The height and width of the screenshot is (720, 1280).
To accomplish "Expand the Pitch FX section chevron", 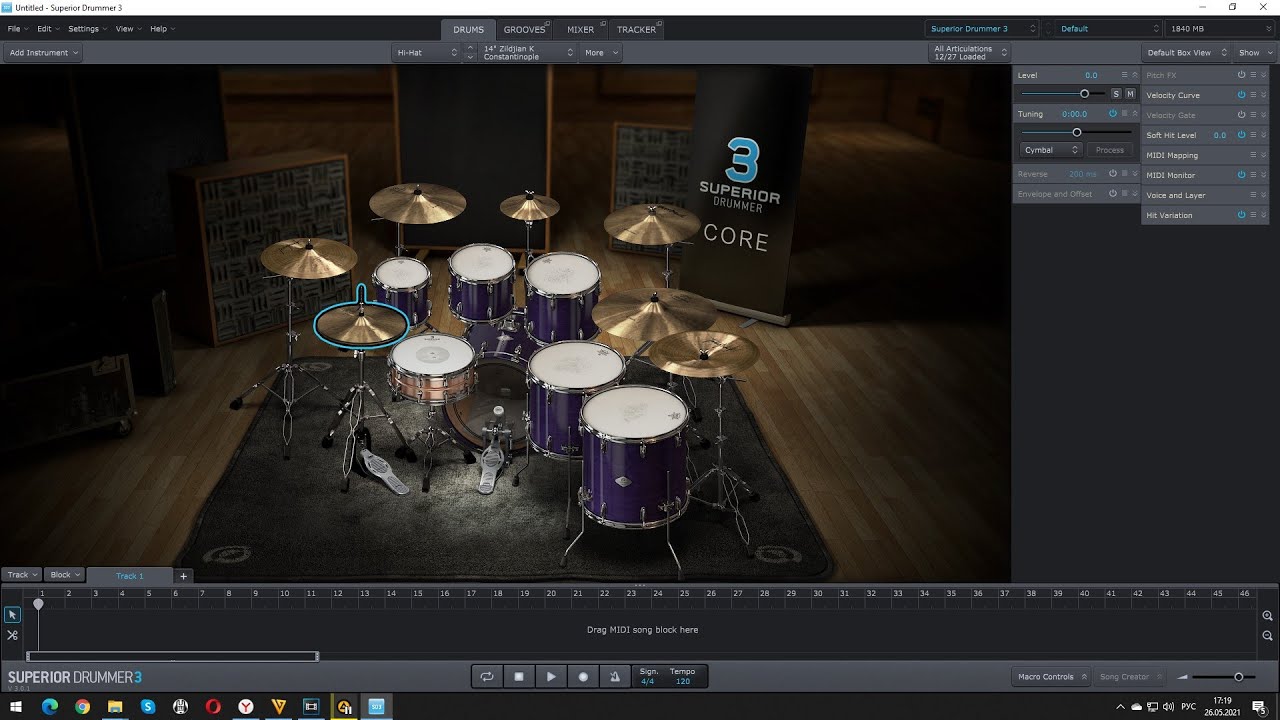I will point(1264,75).
